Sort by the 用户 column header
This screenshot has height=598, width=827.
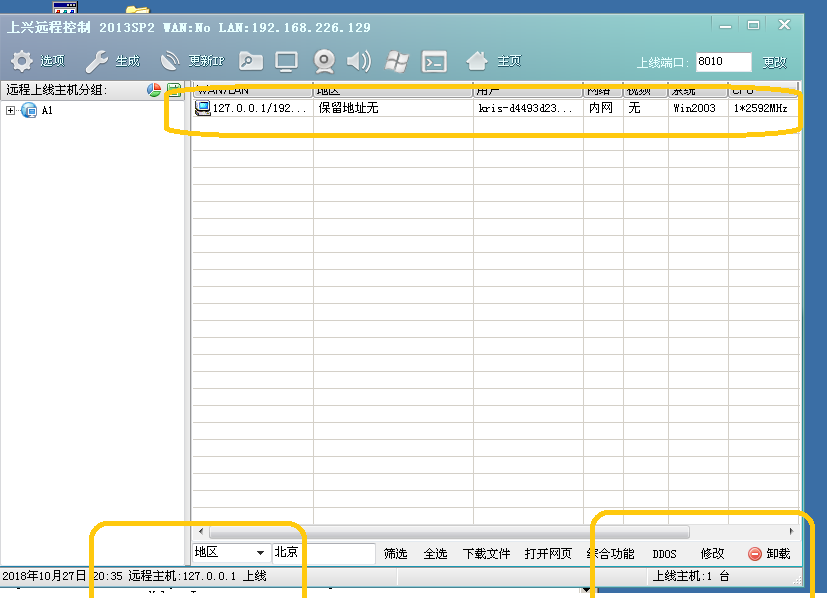528,90
